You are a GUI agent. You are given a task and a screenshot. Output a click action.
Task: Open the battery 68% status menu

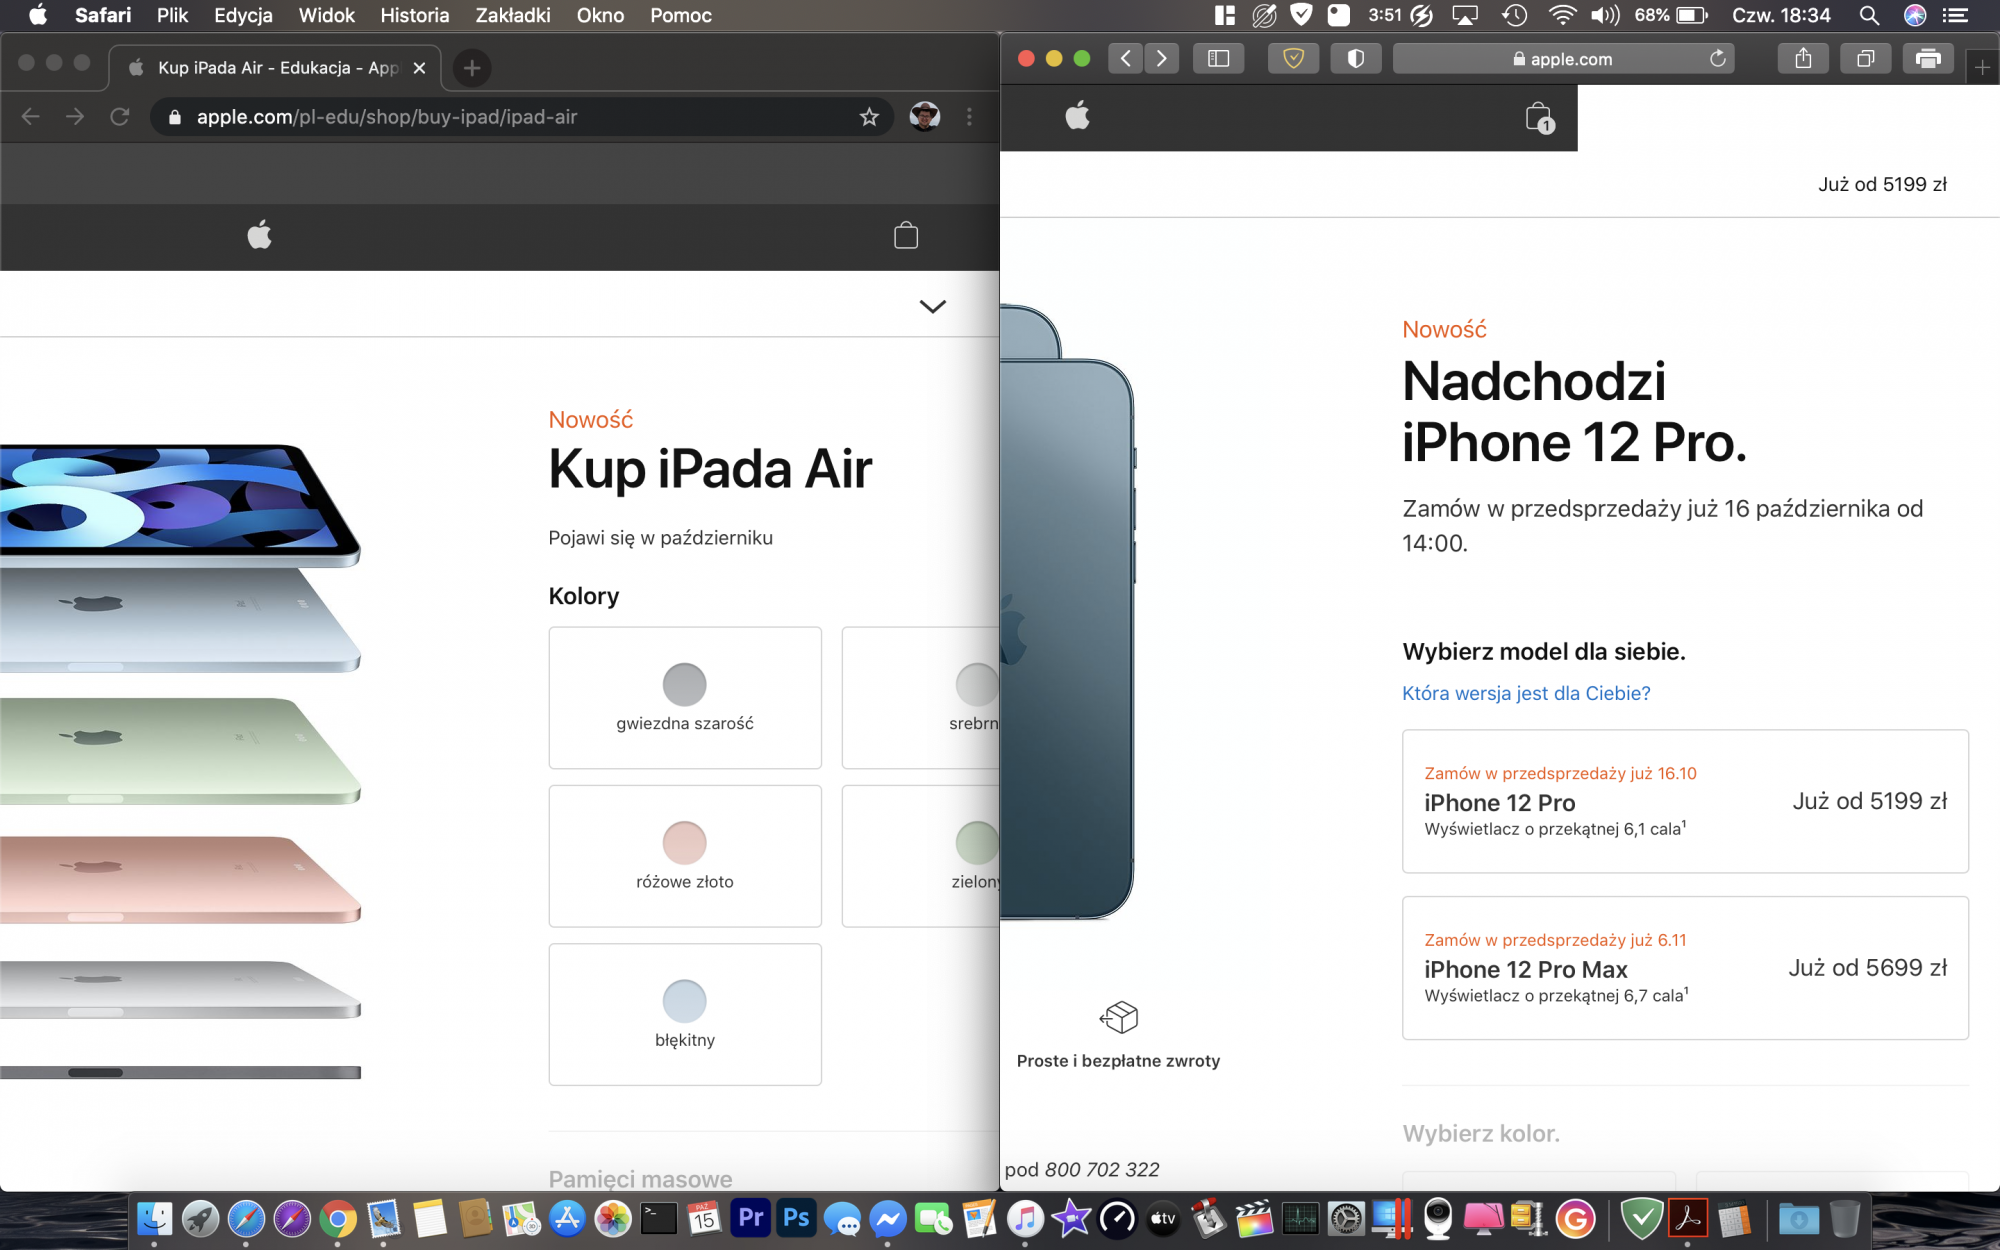[x=1671, y=15]
